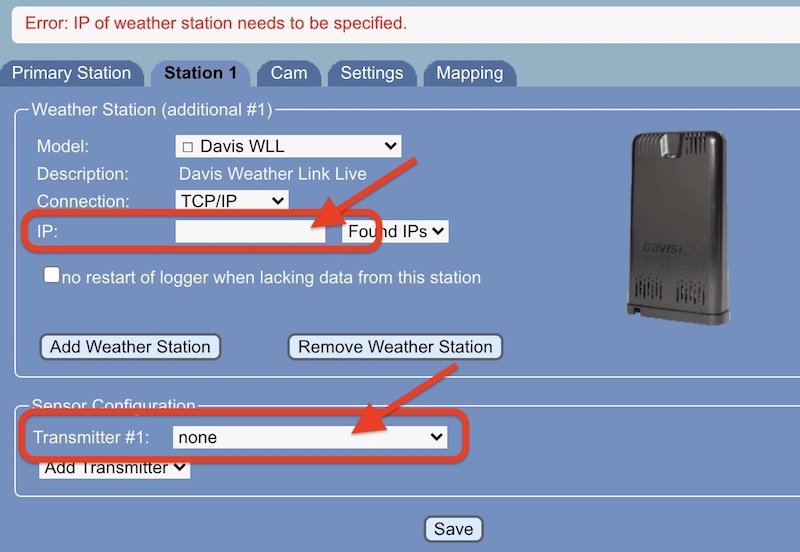Expand the Connection dropdown set to TCP/IP
This screenshot has width=800, height=552.
tap(231, 200)
